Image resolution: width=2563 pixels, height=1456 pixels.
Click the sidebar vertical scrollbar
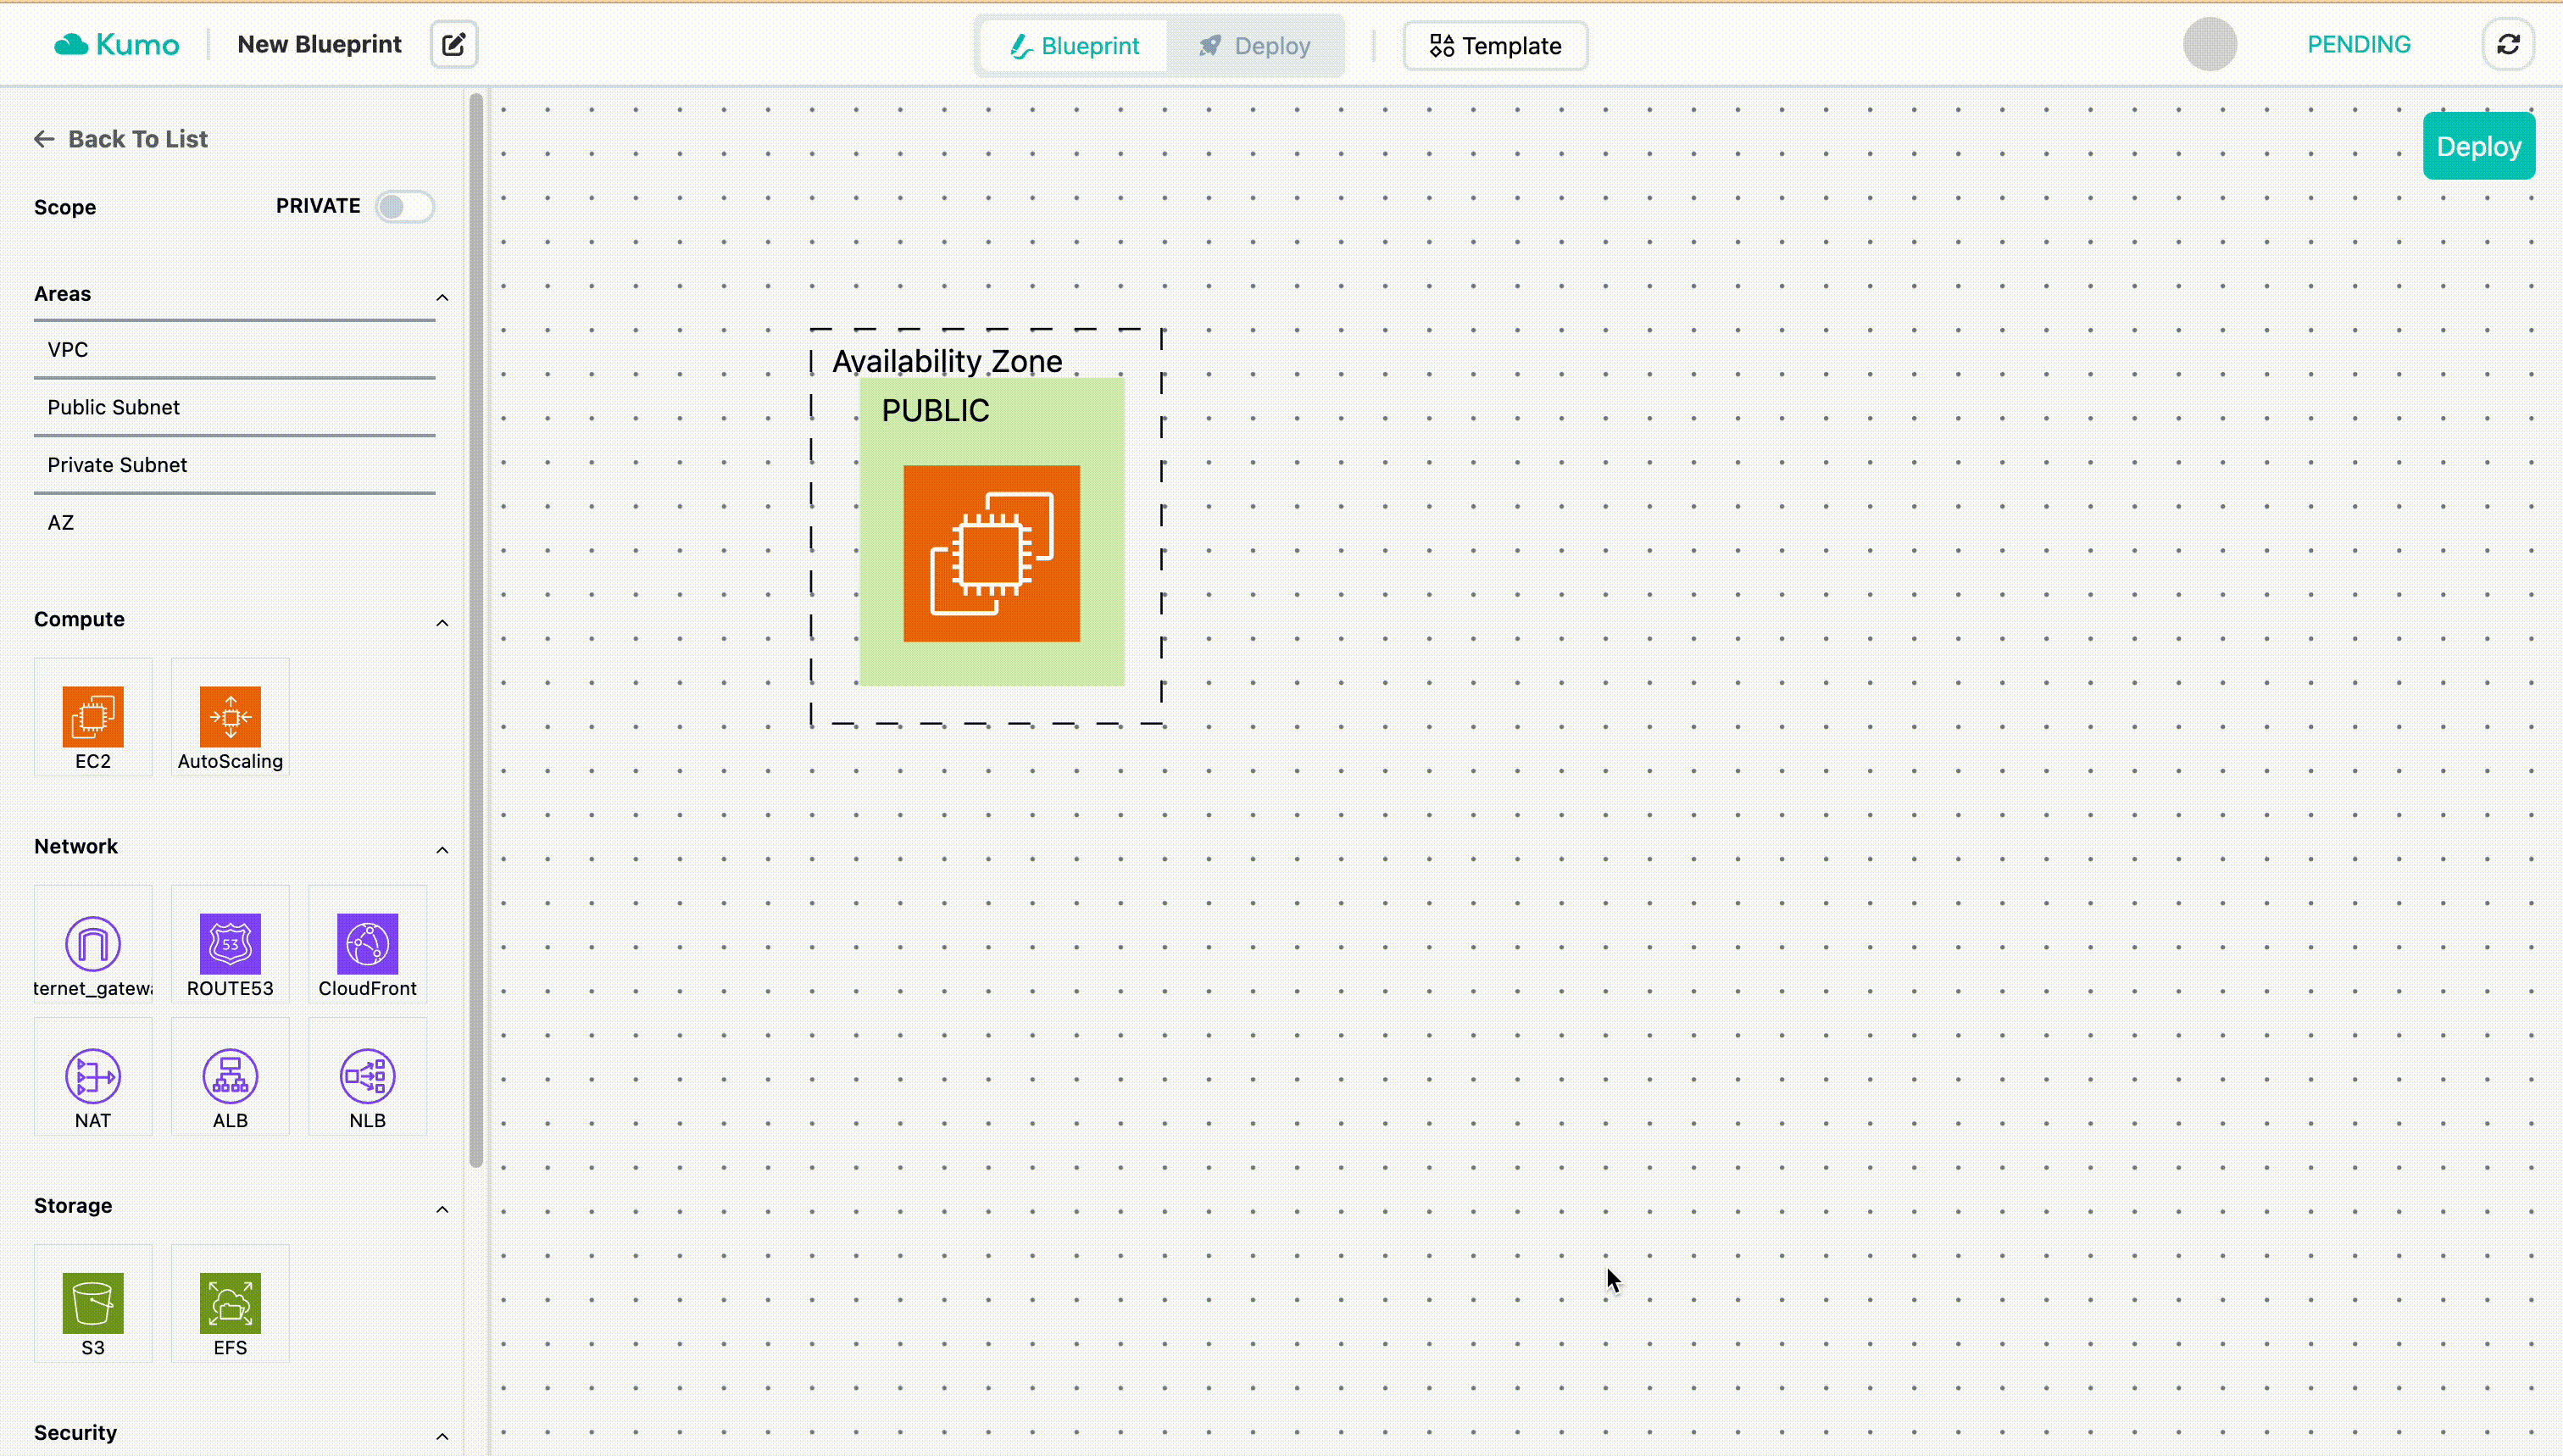coord(476,630)
